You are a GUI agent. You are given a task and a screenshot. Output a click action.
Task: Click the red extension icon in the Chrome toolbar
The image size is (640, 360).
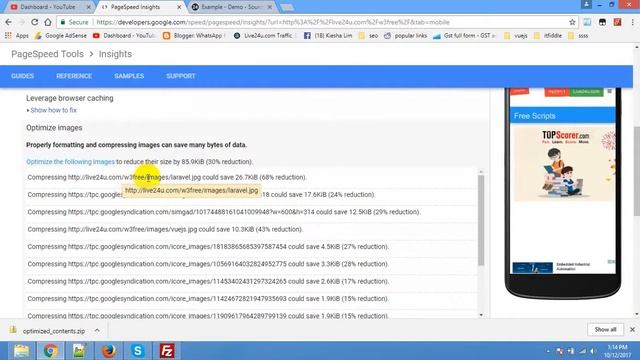click(618, 22)
